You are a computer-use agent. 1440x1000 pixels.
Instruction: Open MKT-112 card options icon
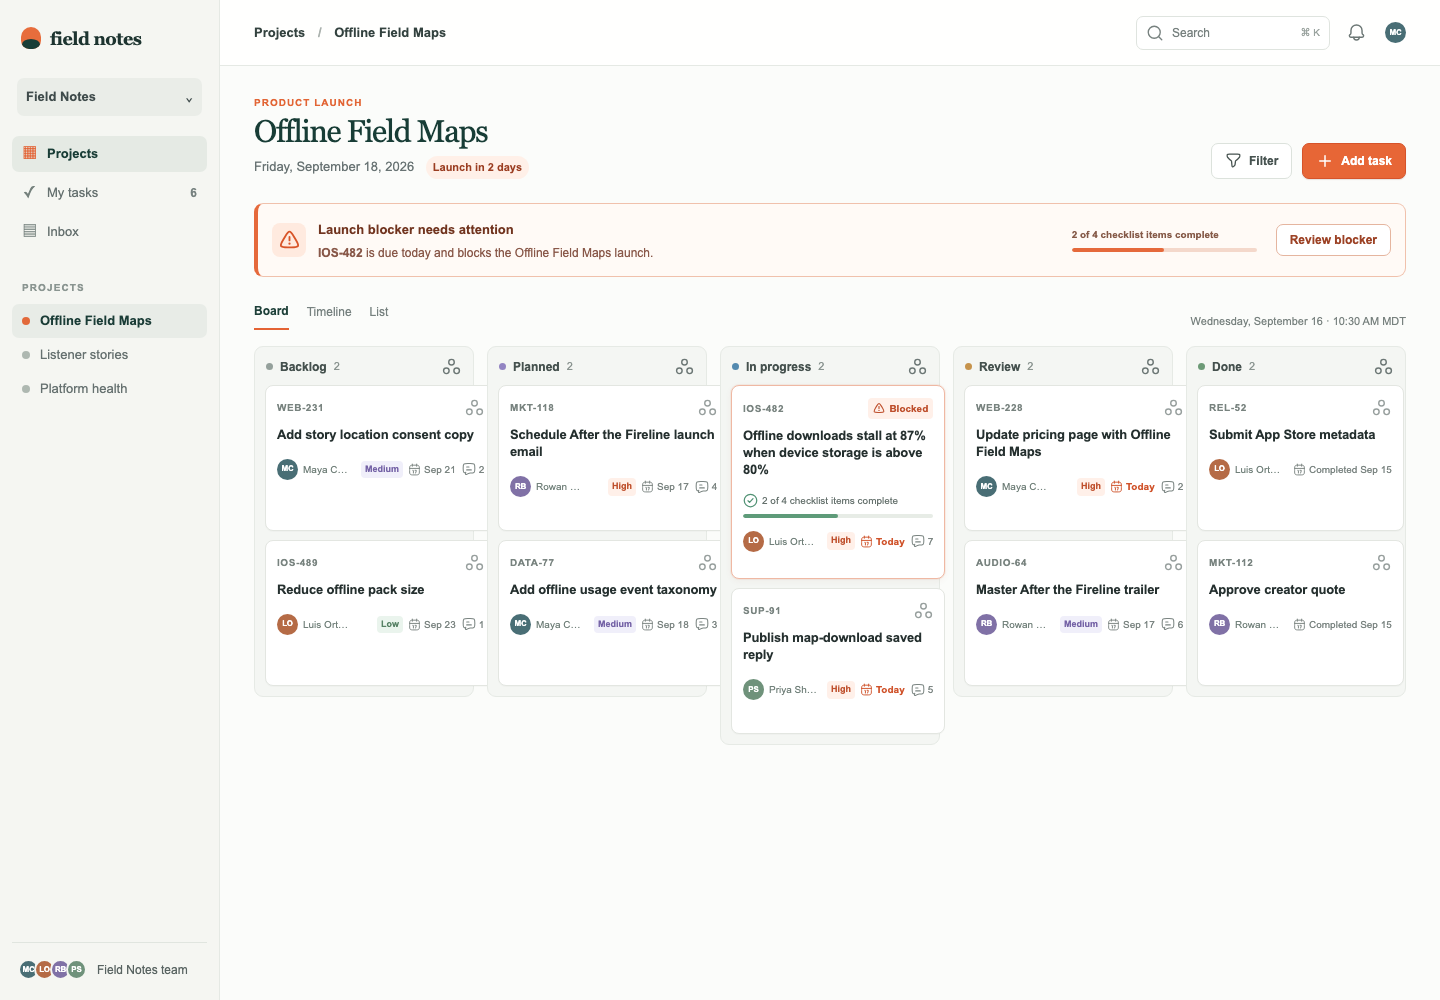pyautogui.click(x=1381, y=563)
